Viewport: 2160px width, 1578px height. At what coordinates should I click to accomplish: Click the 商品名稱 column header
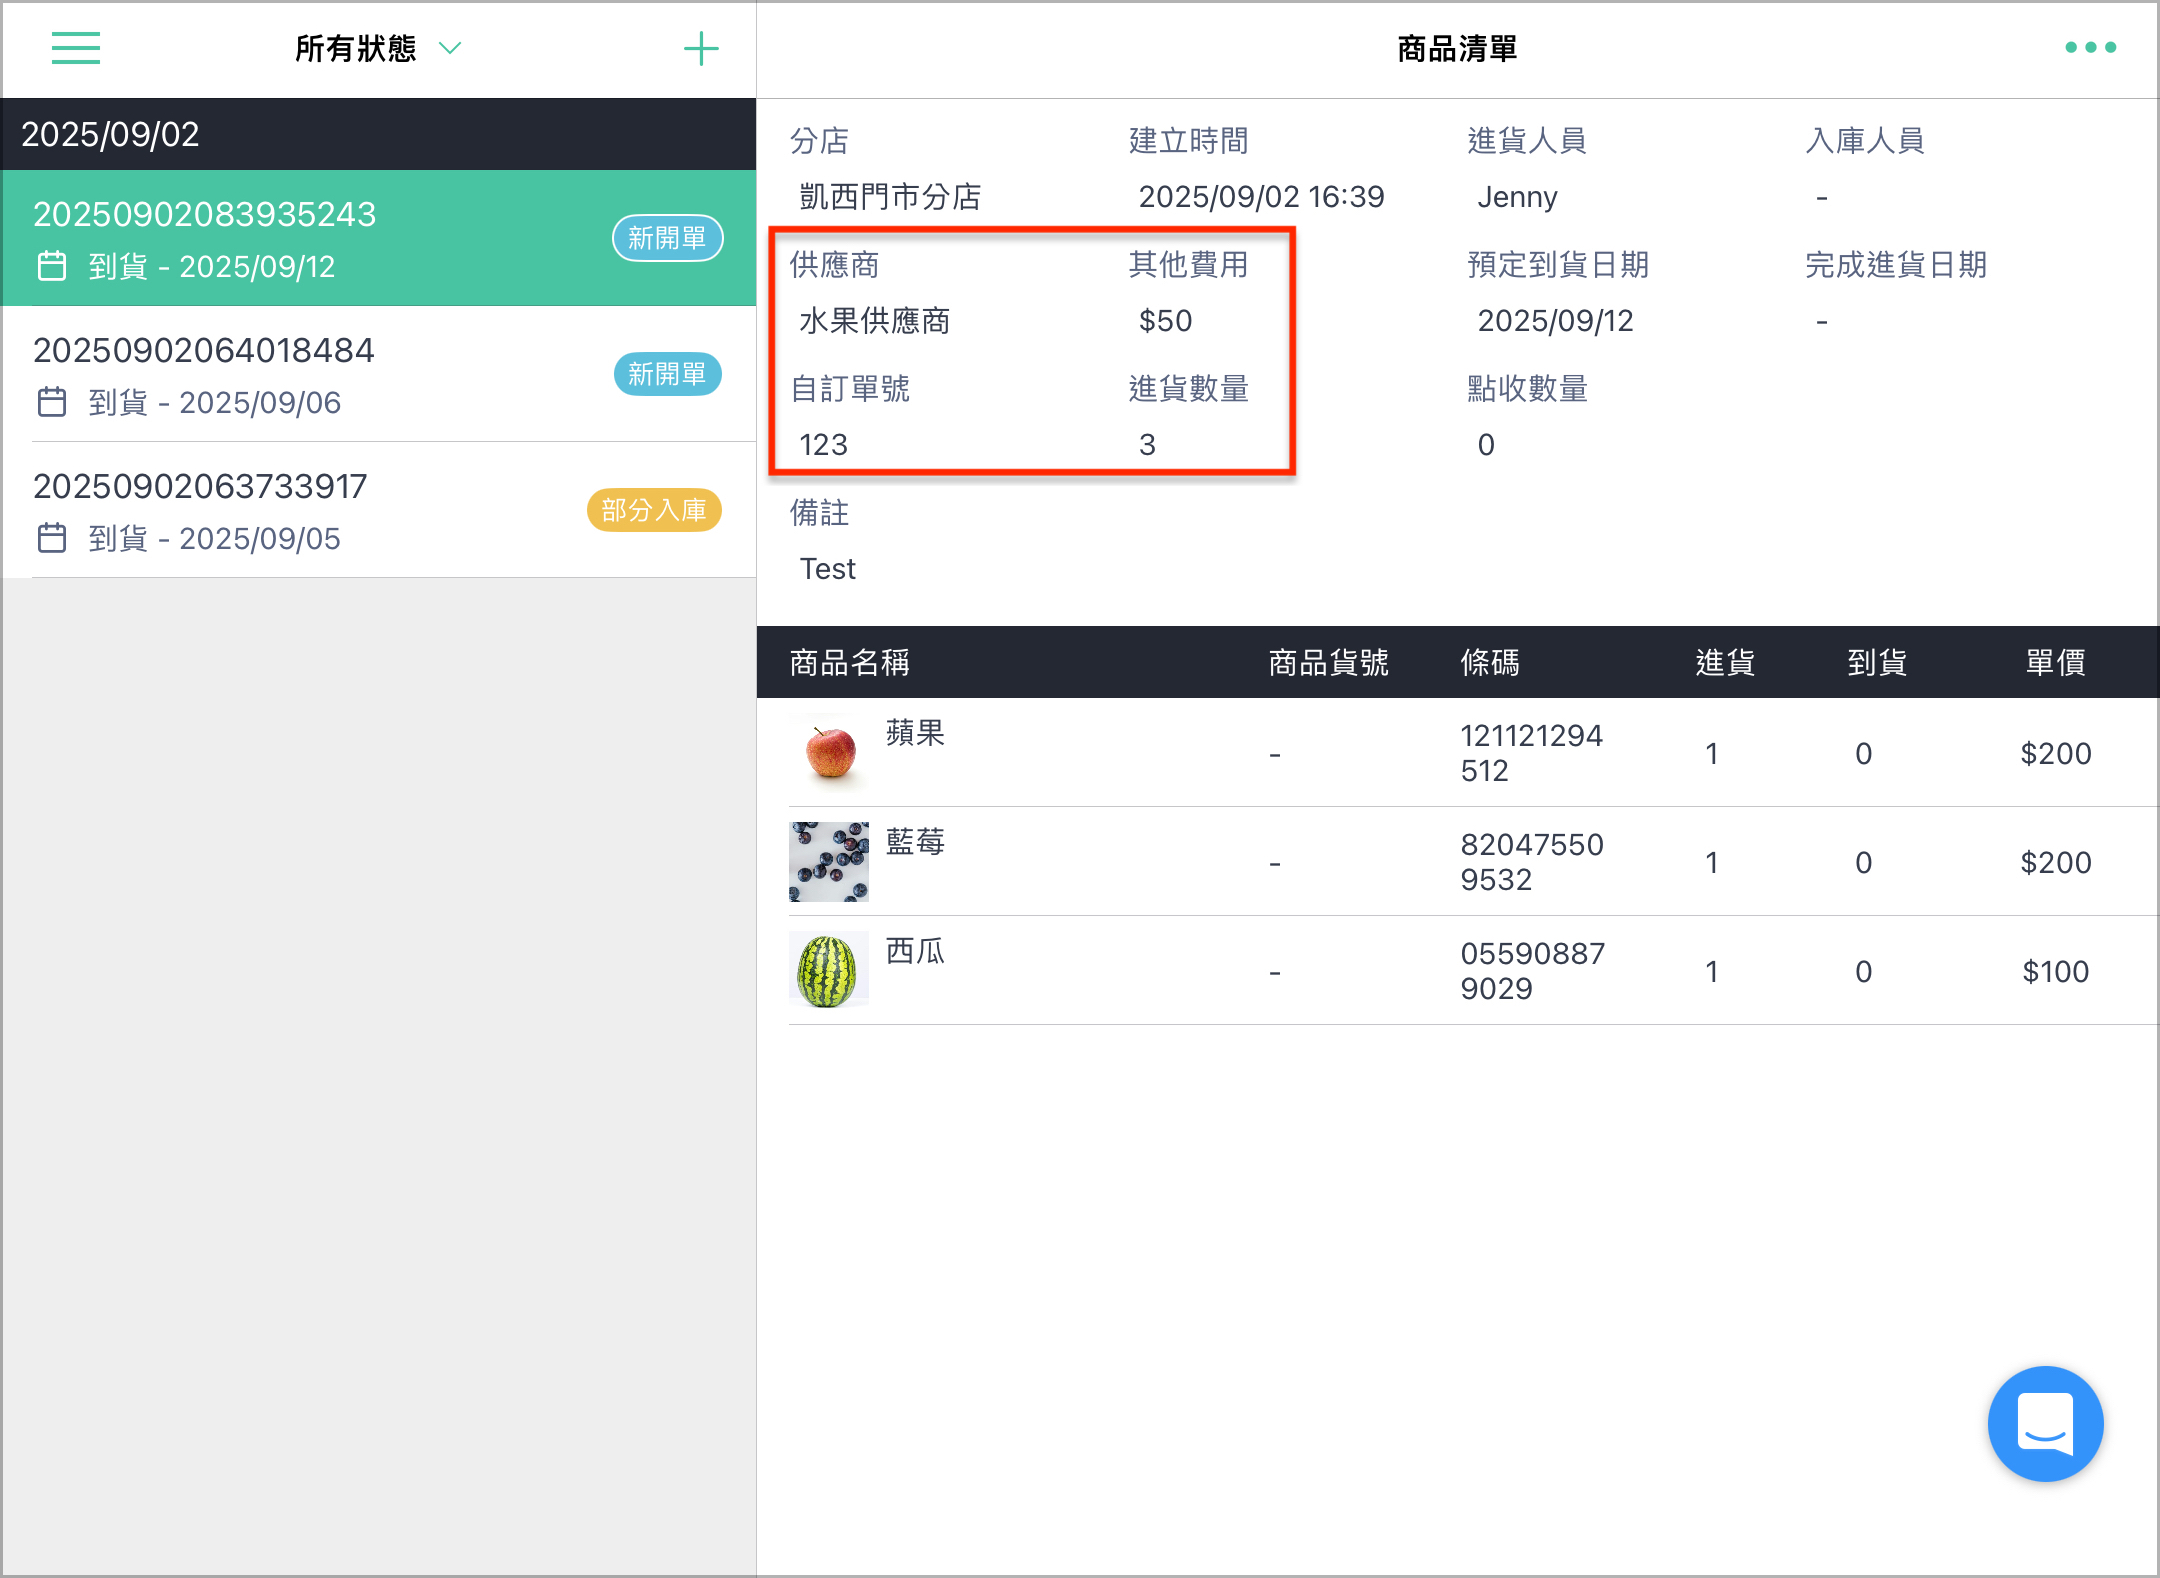coord(849,662)
